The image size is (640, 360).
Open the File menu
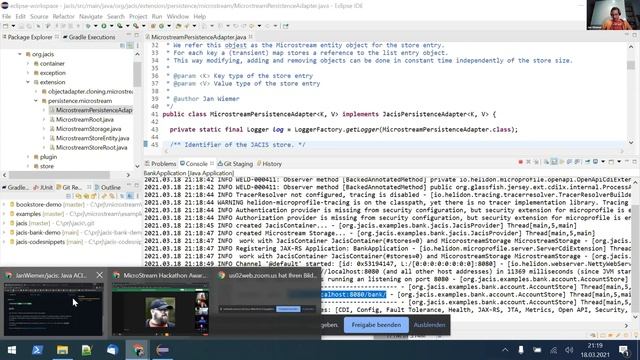point(7,16)
